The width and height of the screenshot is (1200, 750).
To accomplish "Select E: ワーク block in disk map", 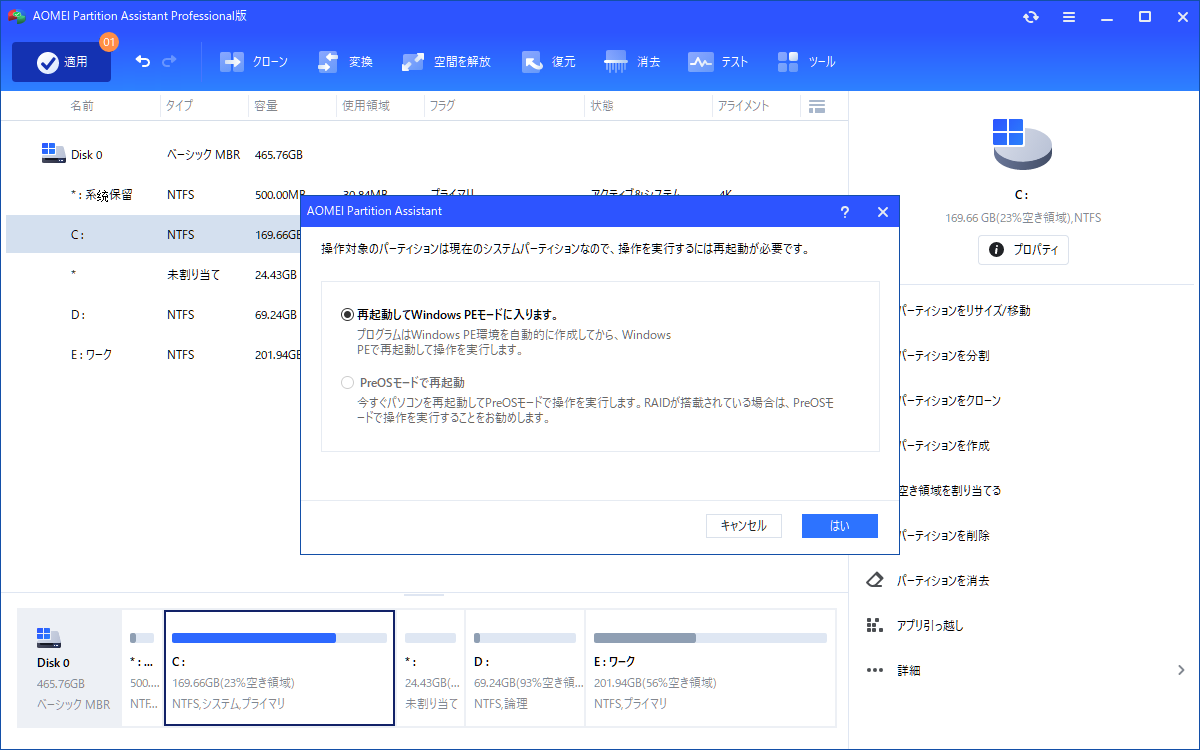I will pyautogui.click(x=710, y=668).
